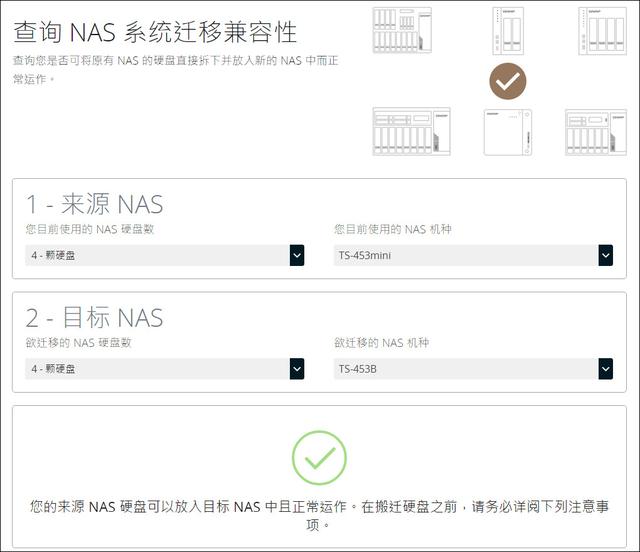640x552 pixels.
Task: Click the '2 - 目标 NAS' section heading
Action: 94,318
